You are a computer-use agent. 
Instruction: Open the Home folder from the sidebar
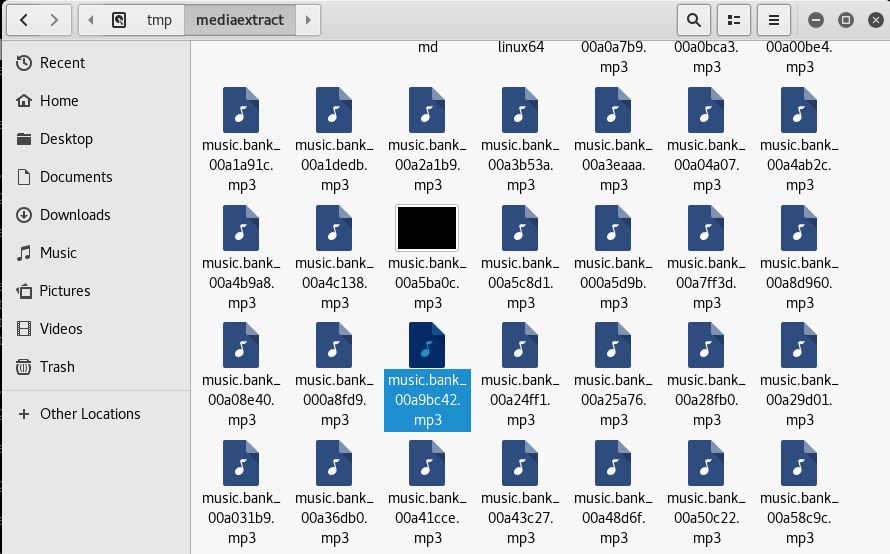point(59,101)
